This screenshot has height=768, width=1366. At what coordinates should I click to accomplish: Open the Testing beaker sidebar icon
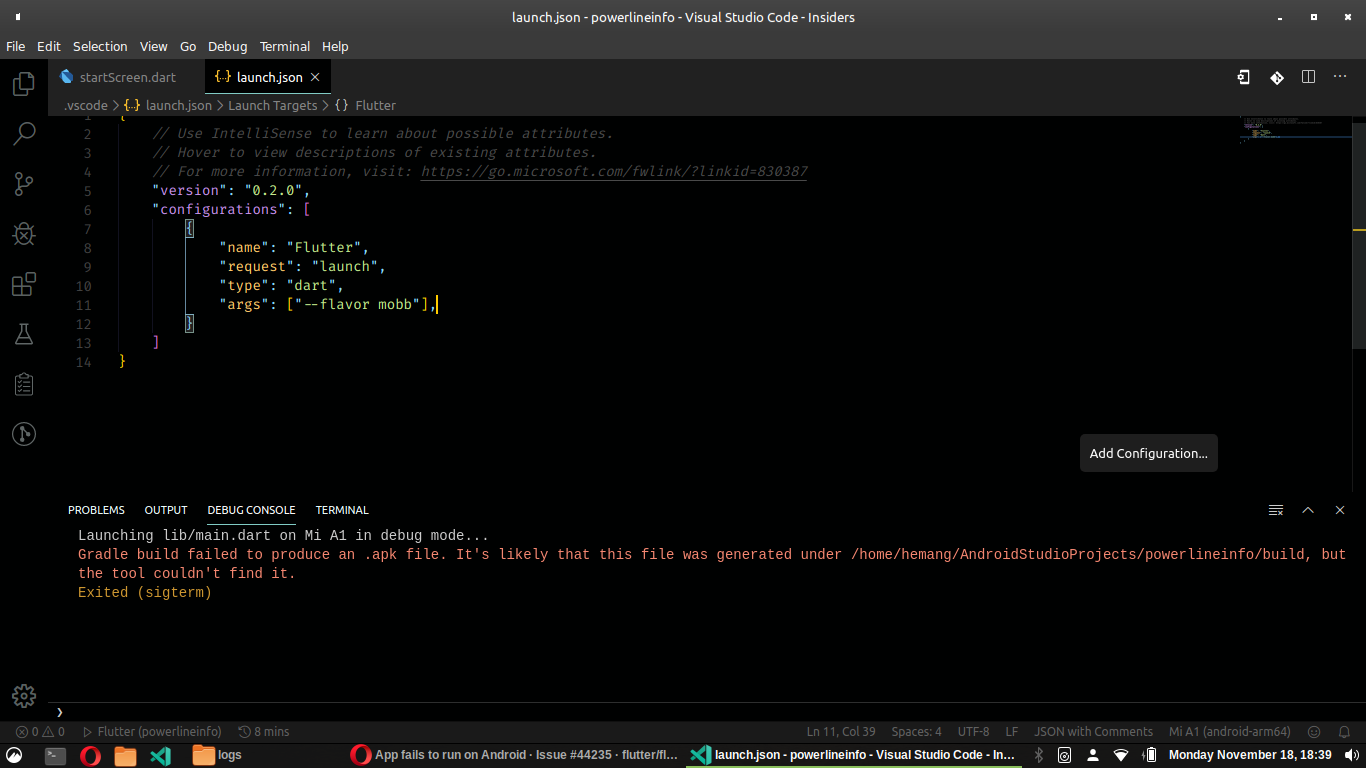[x=24, y=333]
